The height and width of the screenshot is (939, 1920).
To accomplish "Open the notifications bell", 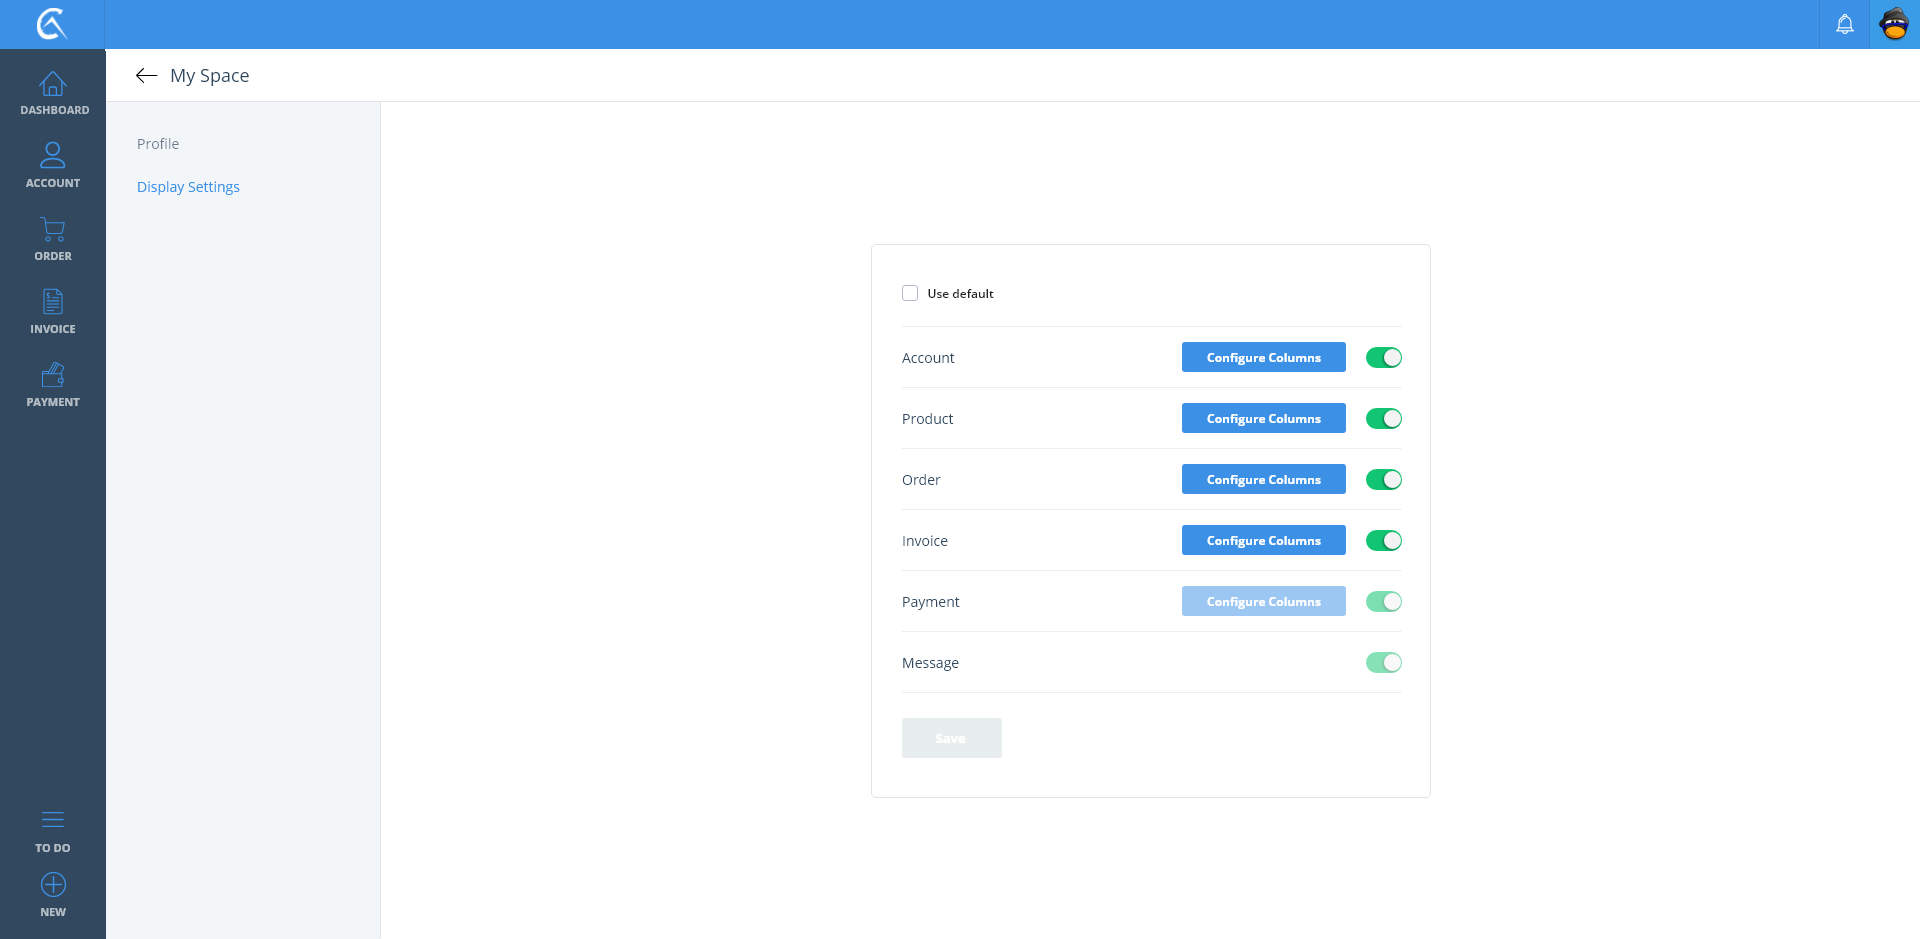I will (x=1844, y=24).
